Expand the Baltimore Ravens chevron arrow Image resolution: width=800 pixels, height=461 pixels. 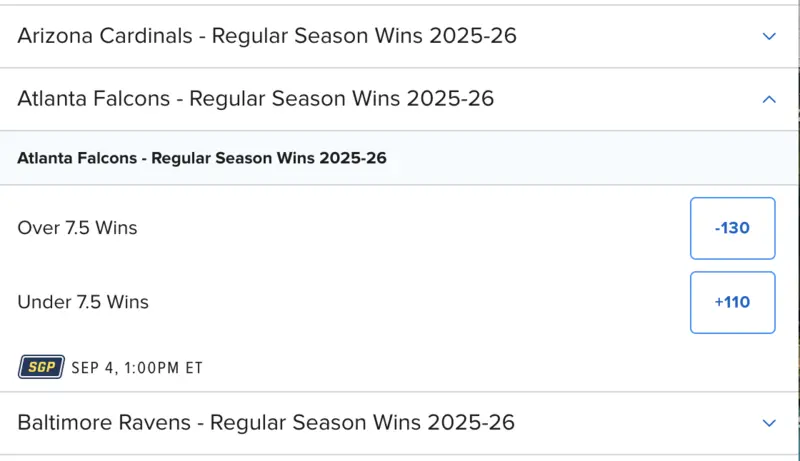pos(768,423)
